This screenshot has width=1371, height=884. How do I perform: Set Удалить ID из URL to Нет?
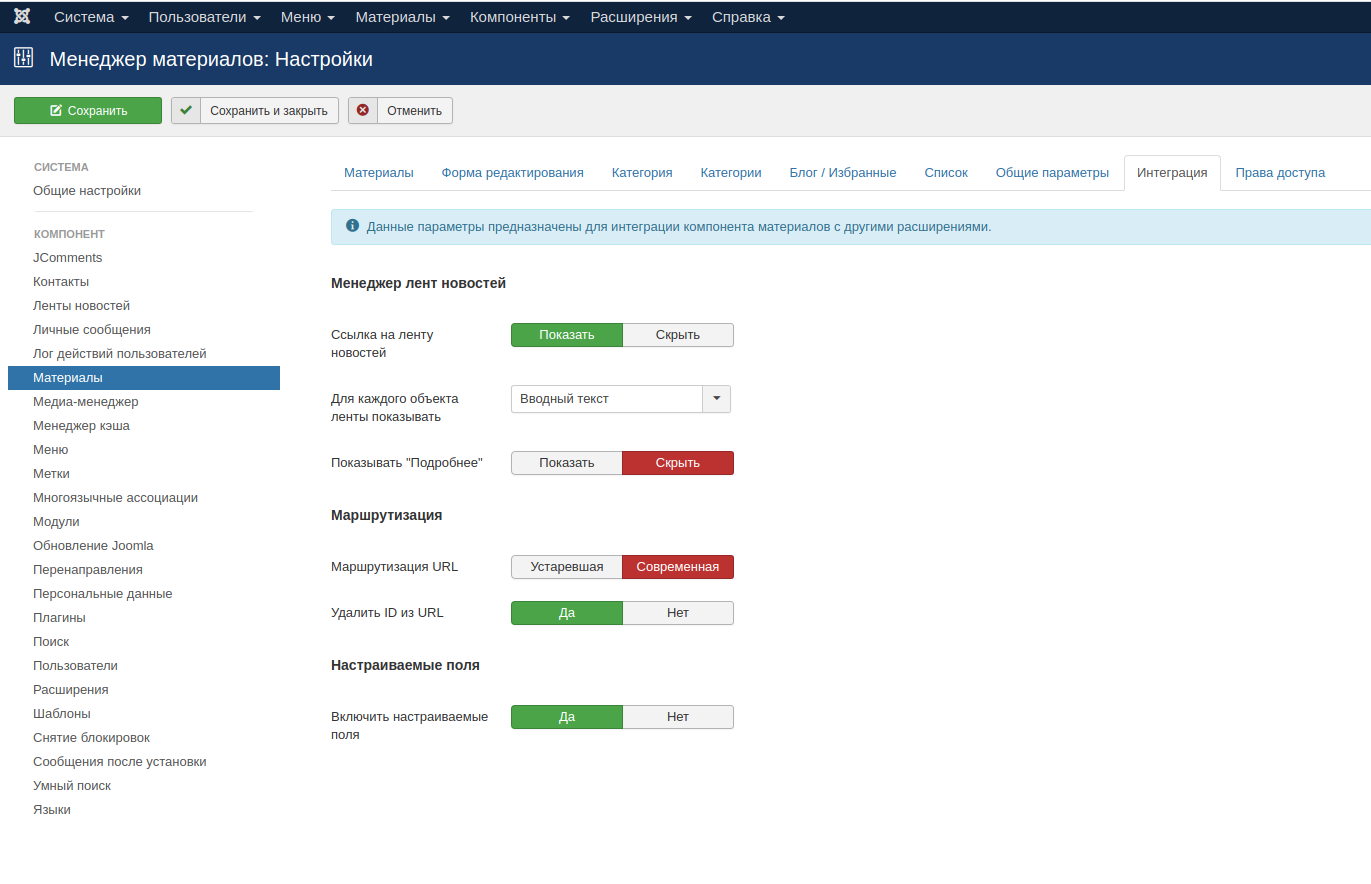677,613
